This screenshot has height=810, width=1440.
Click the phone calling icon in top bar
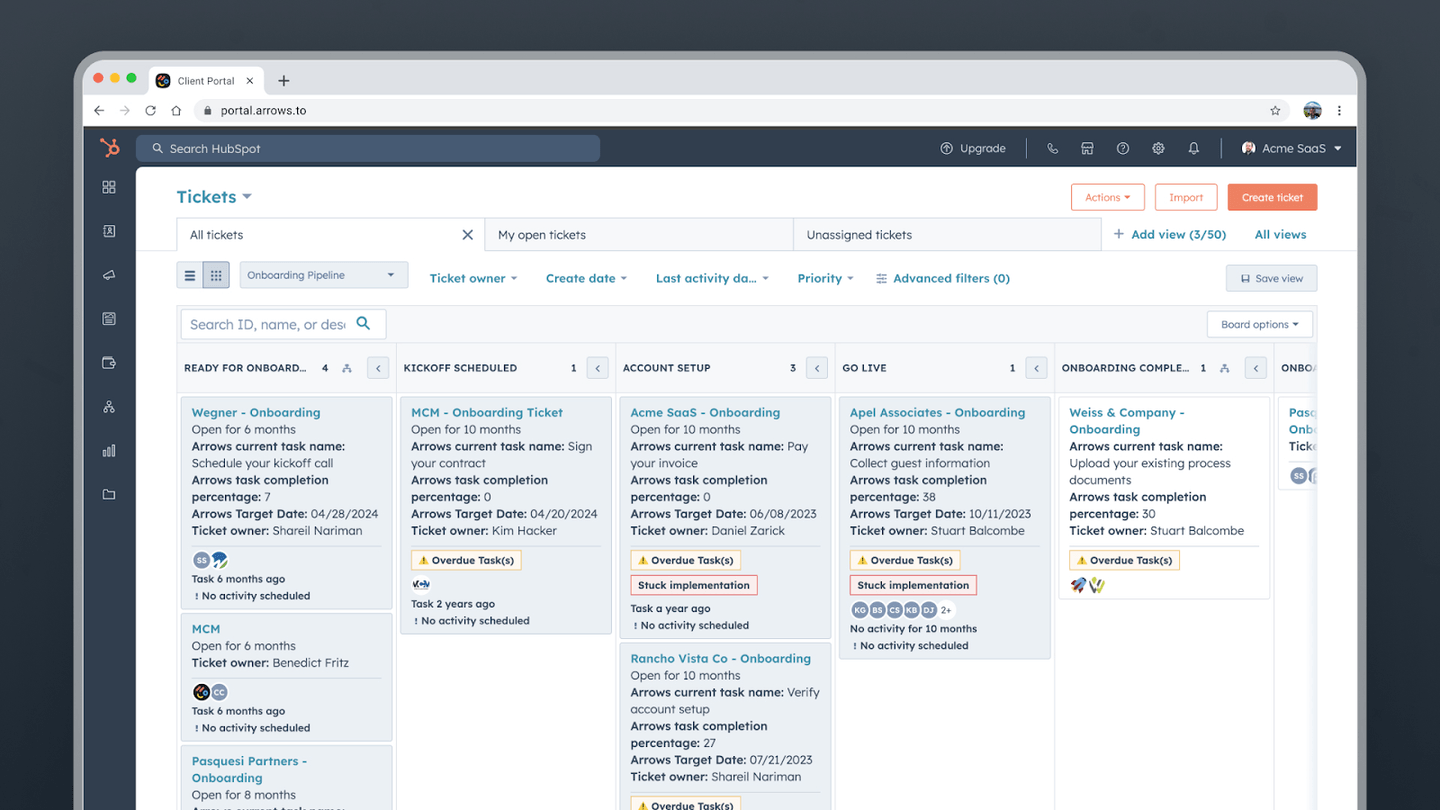tap(1052, 148)
